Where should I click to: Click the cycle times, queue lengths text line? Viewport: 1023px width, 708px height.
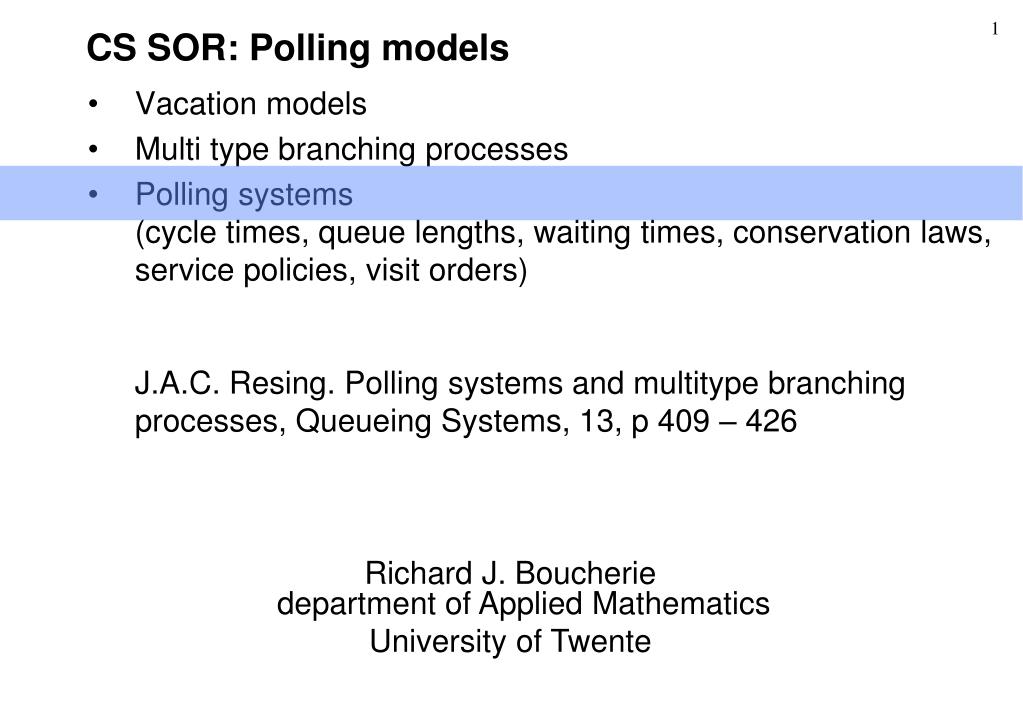coord(562,233)
